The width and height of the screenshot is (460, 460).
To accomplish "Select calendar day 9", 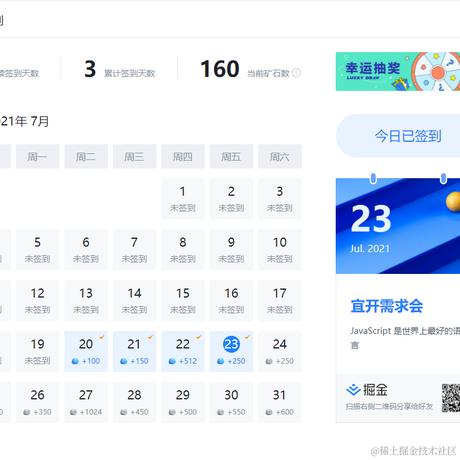I will [x=231, y=250].
